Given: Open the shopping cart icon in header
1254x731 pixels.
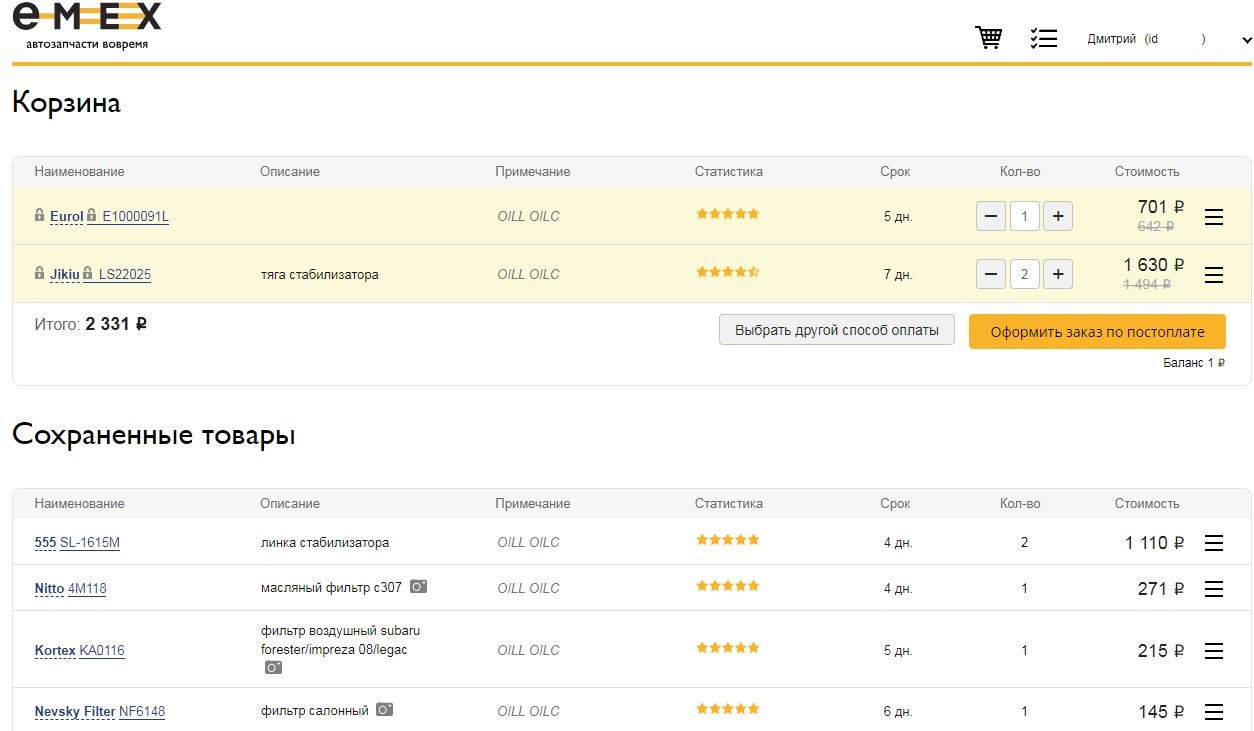Looking at the screenshot, I should point(989,38).
